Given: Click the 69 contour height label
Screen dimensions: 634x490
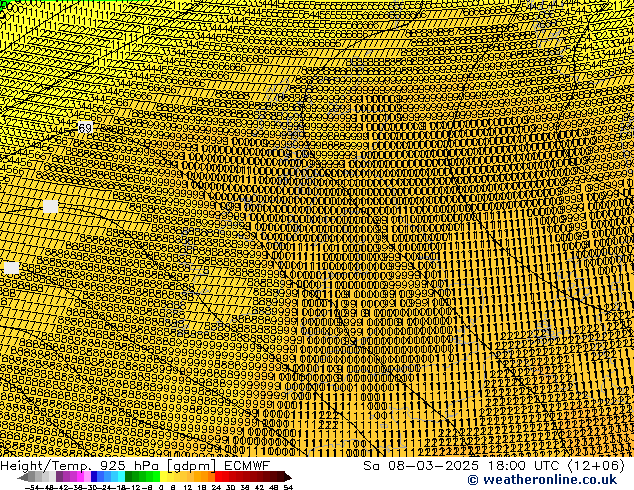Looking at the screenshot, I should [x=85, y=128].
